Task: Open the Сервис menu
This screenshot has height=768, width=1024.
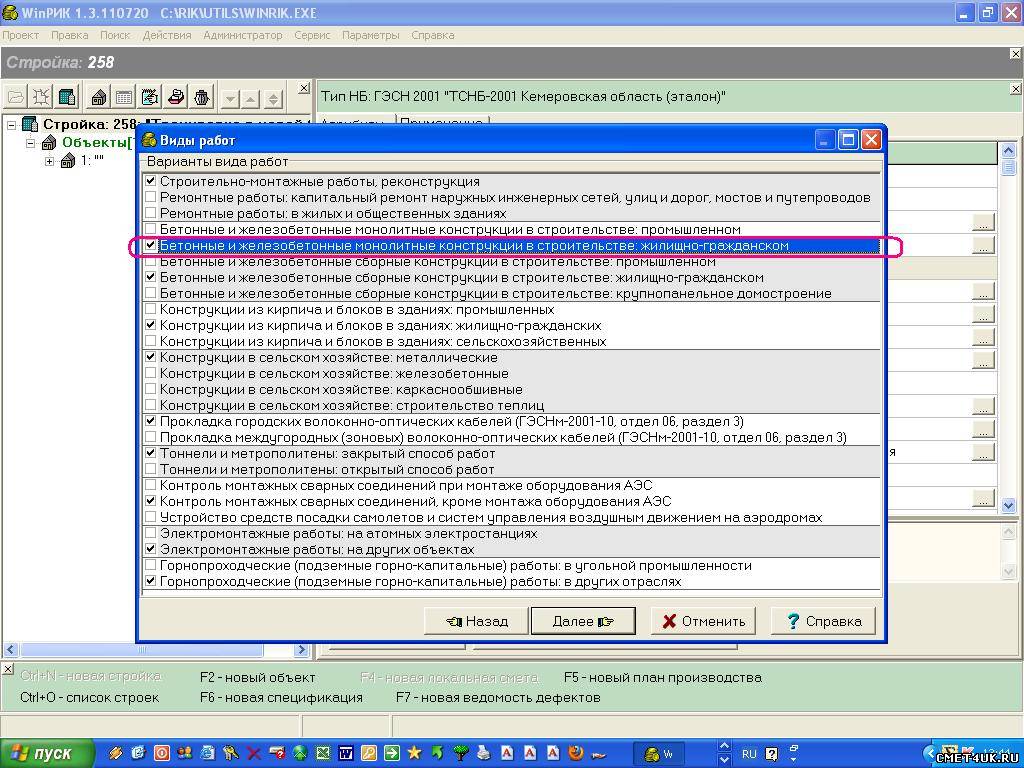Action: pyautogui.click(x=312, y=35)
